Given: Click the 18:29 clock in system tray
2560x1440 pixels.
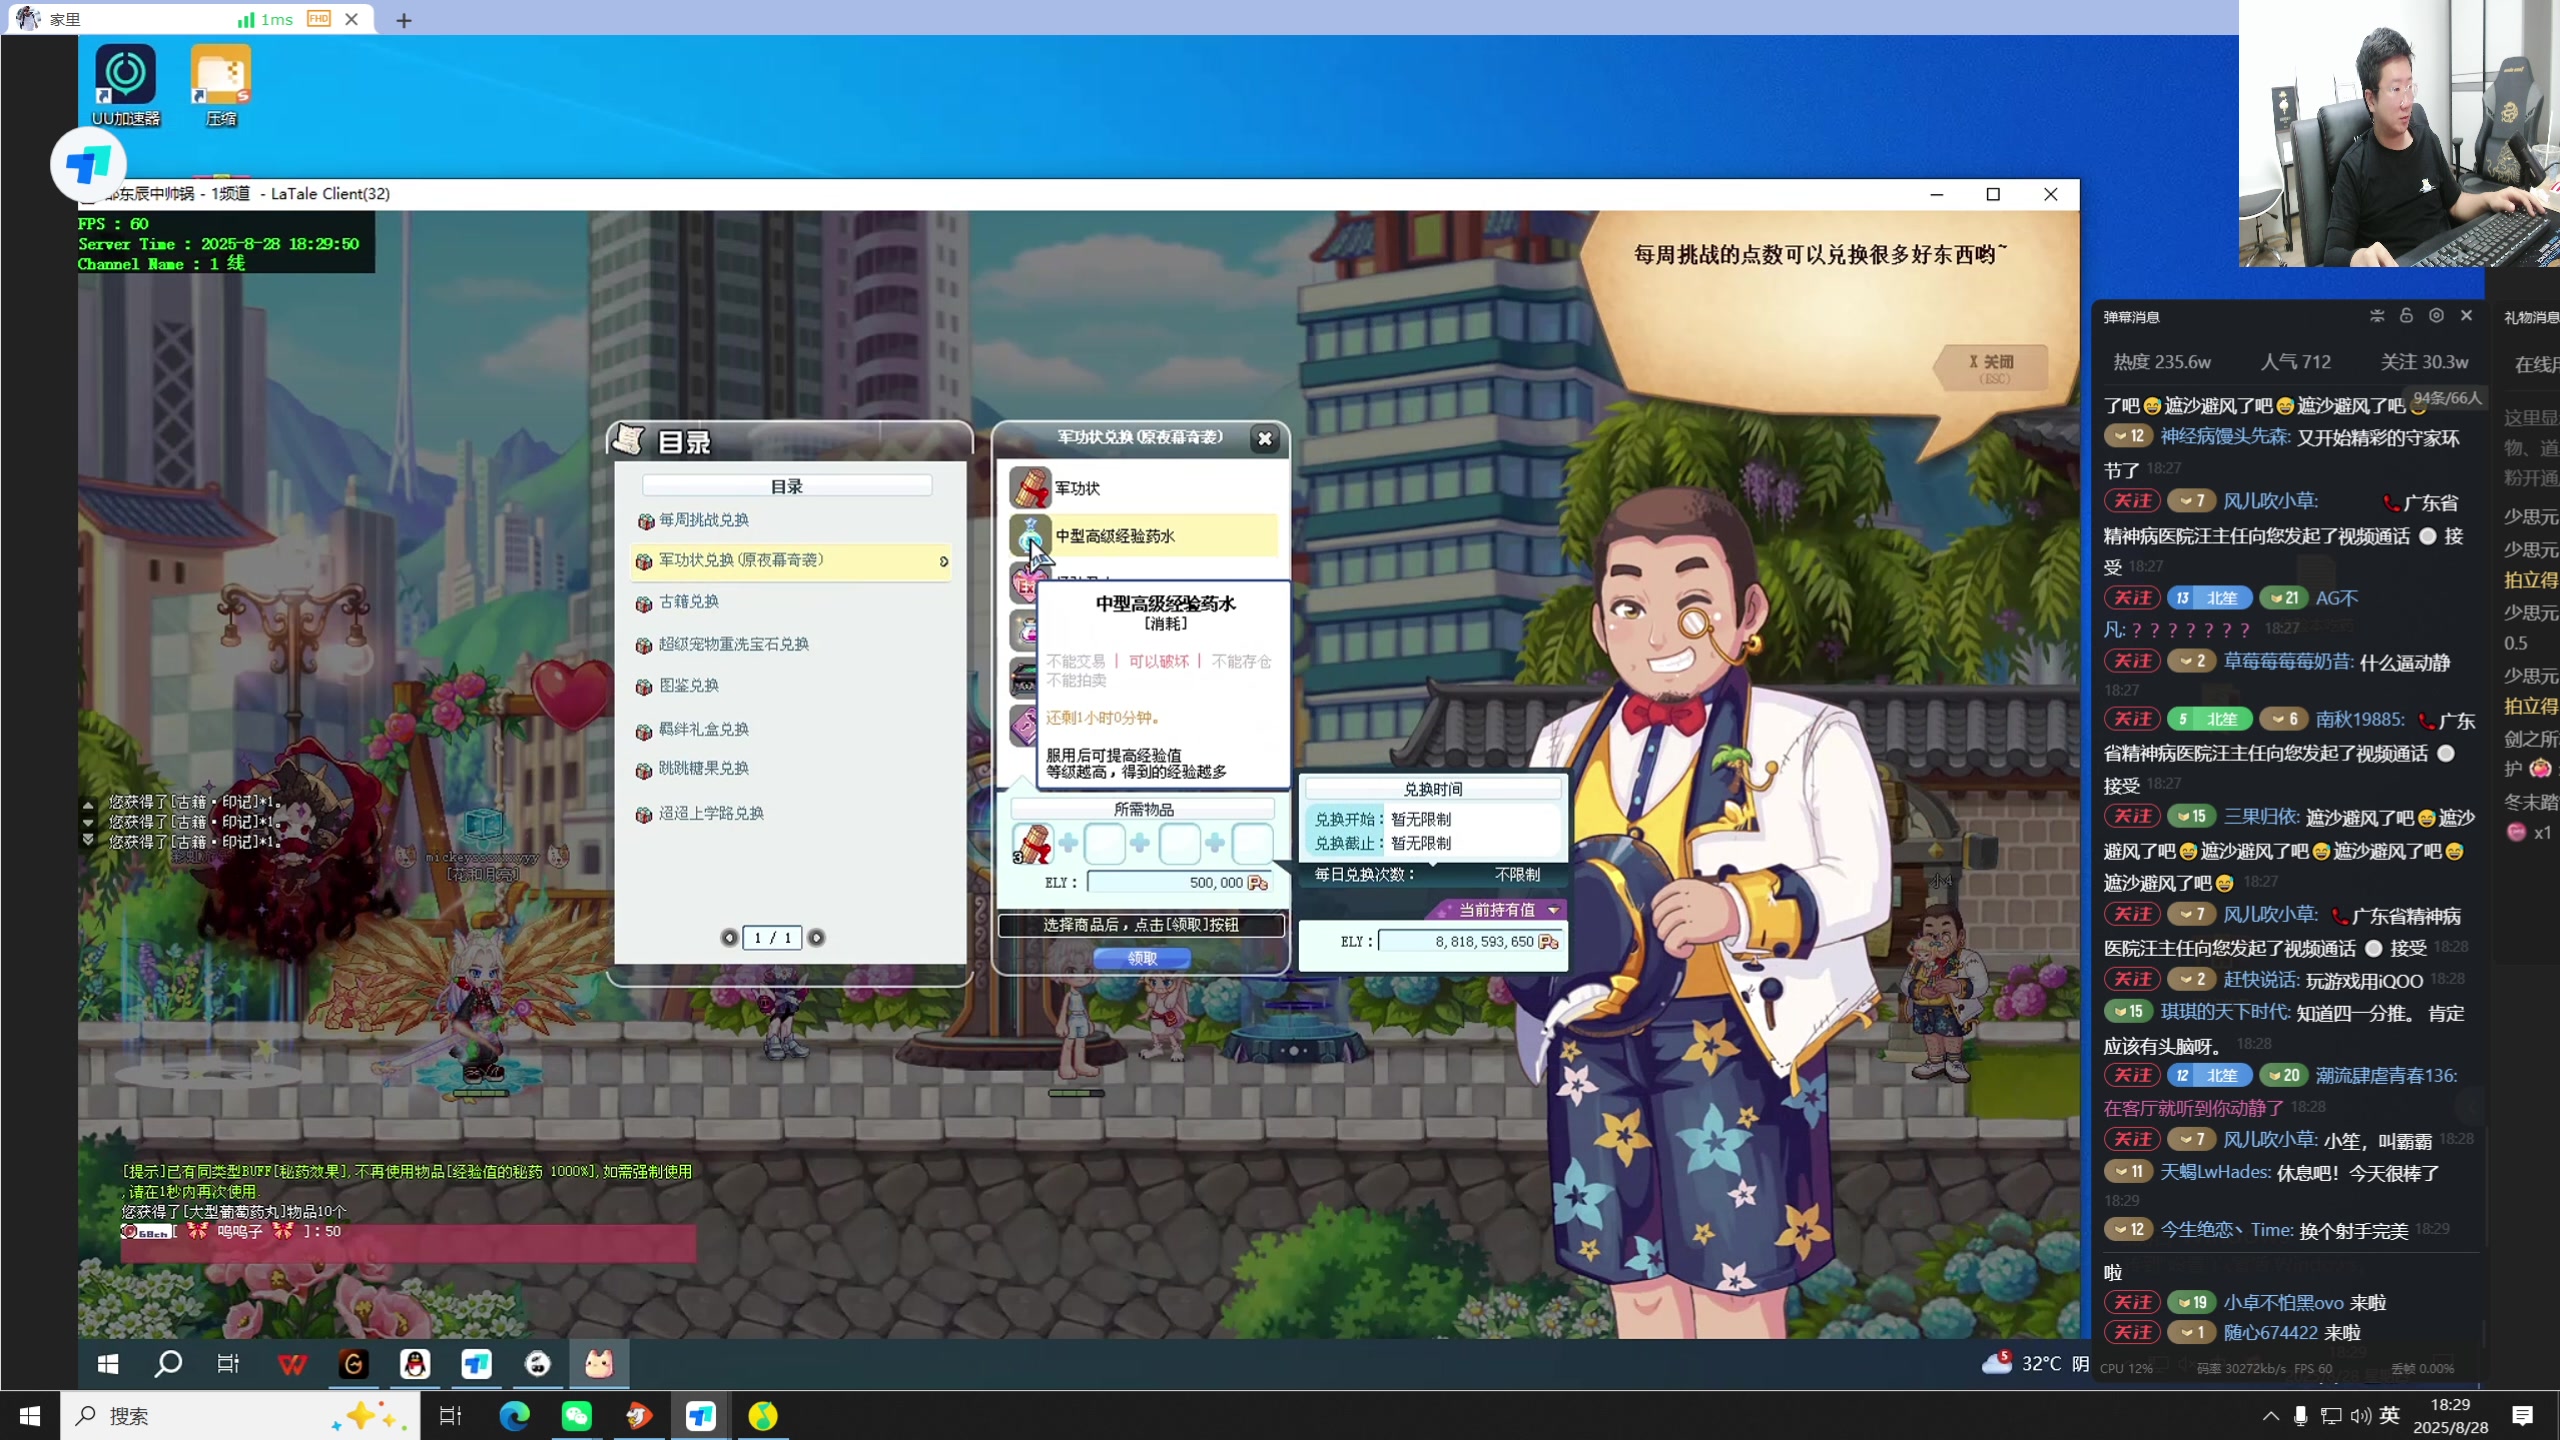Looking at the screenshot, I should [x=2450, y=1416].
